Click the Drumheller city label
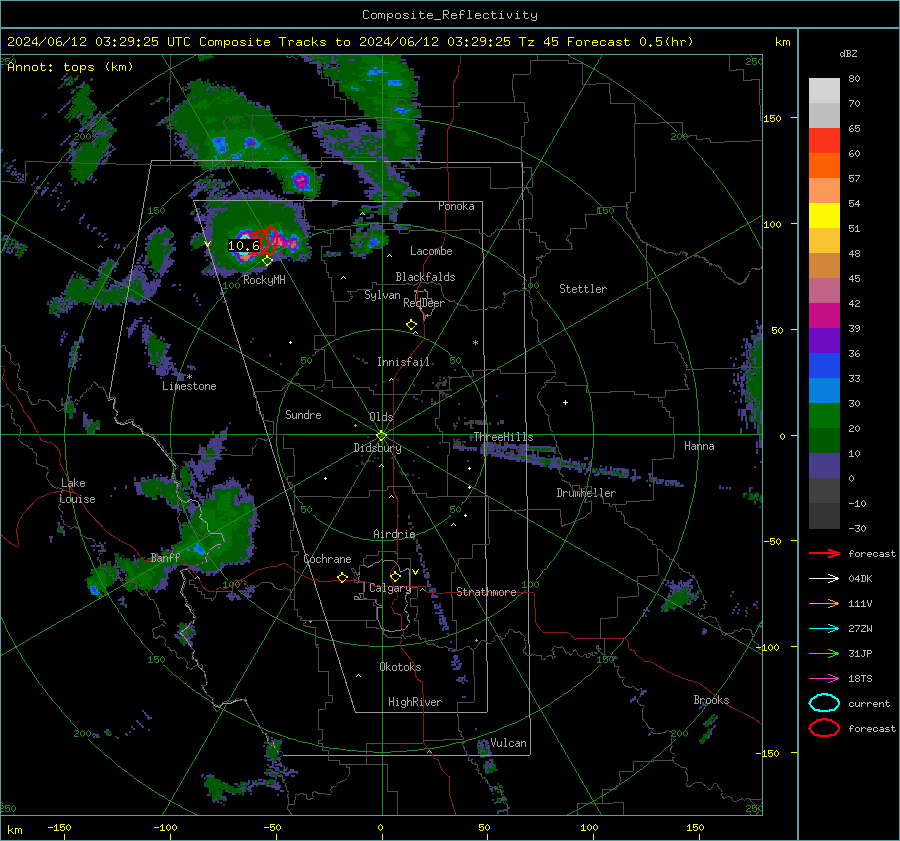The image size is (900, 841). (586, 493)
